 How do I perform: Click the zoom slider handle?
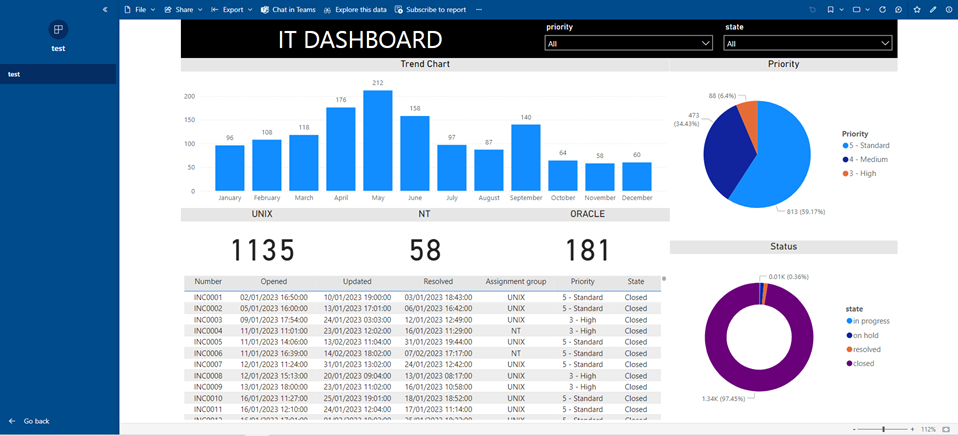pos(884,428)
